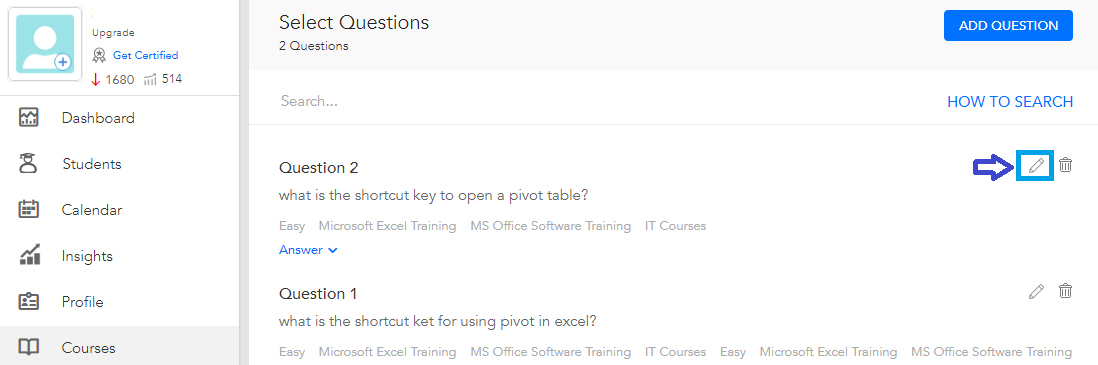This screenshot has width=1098, height=365.
Task: Click the edit pencil icon for Question 1
Action: coord(1036,291)
